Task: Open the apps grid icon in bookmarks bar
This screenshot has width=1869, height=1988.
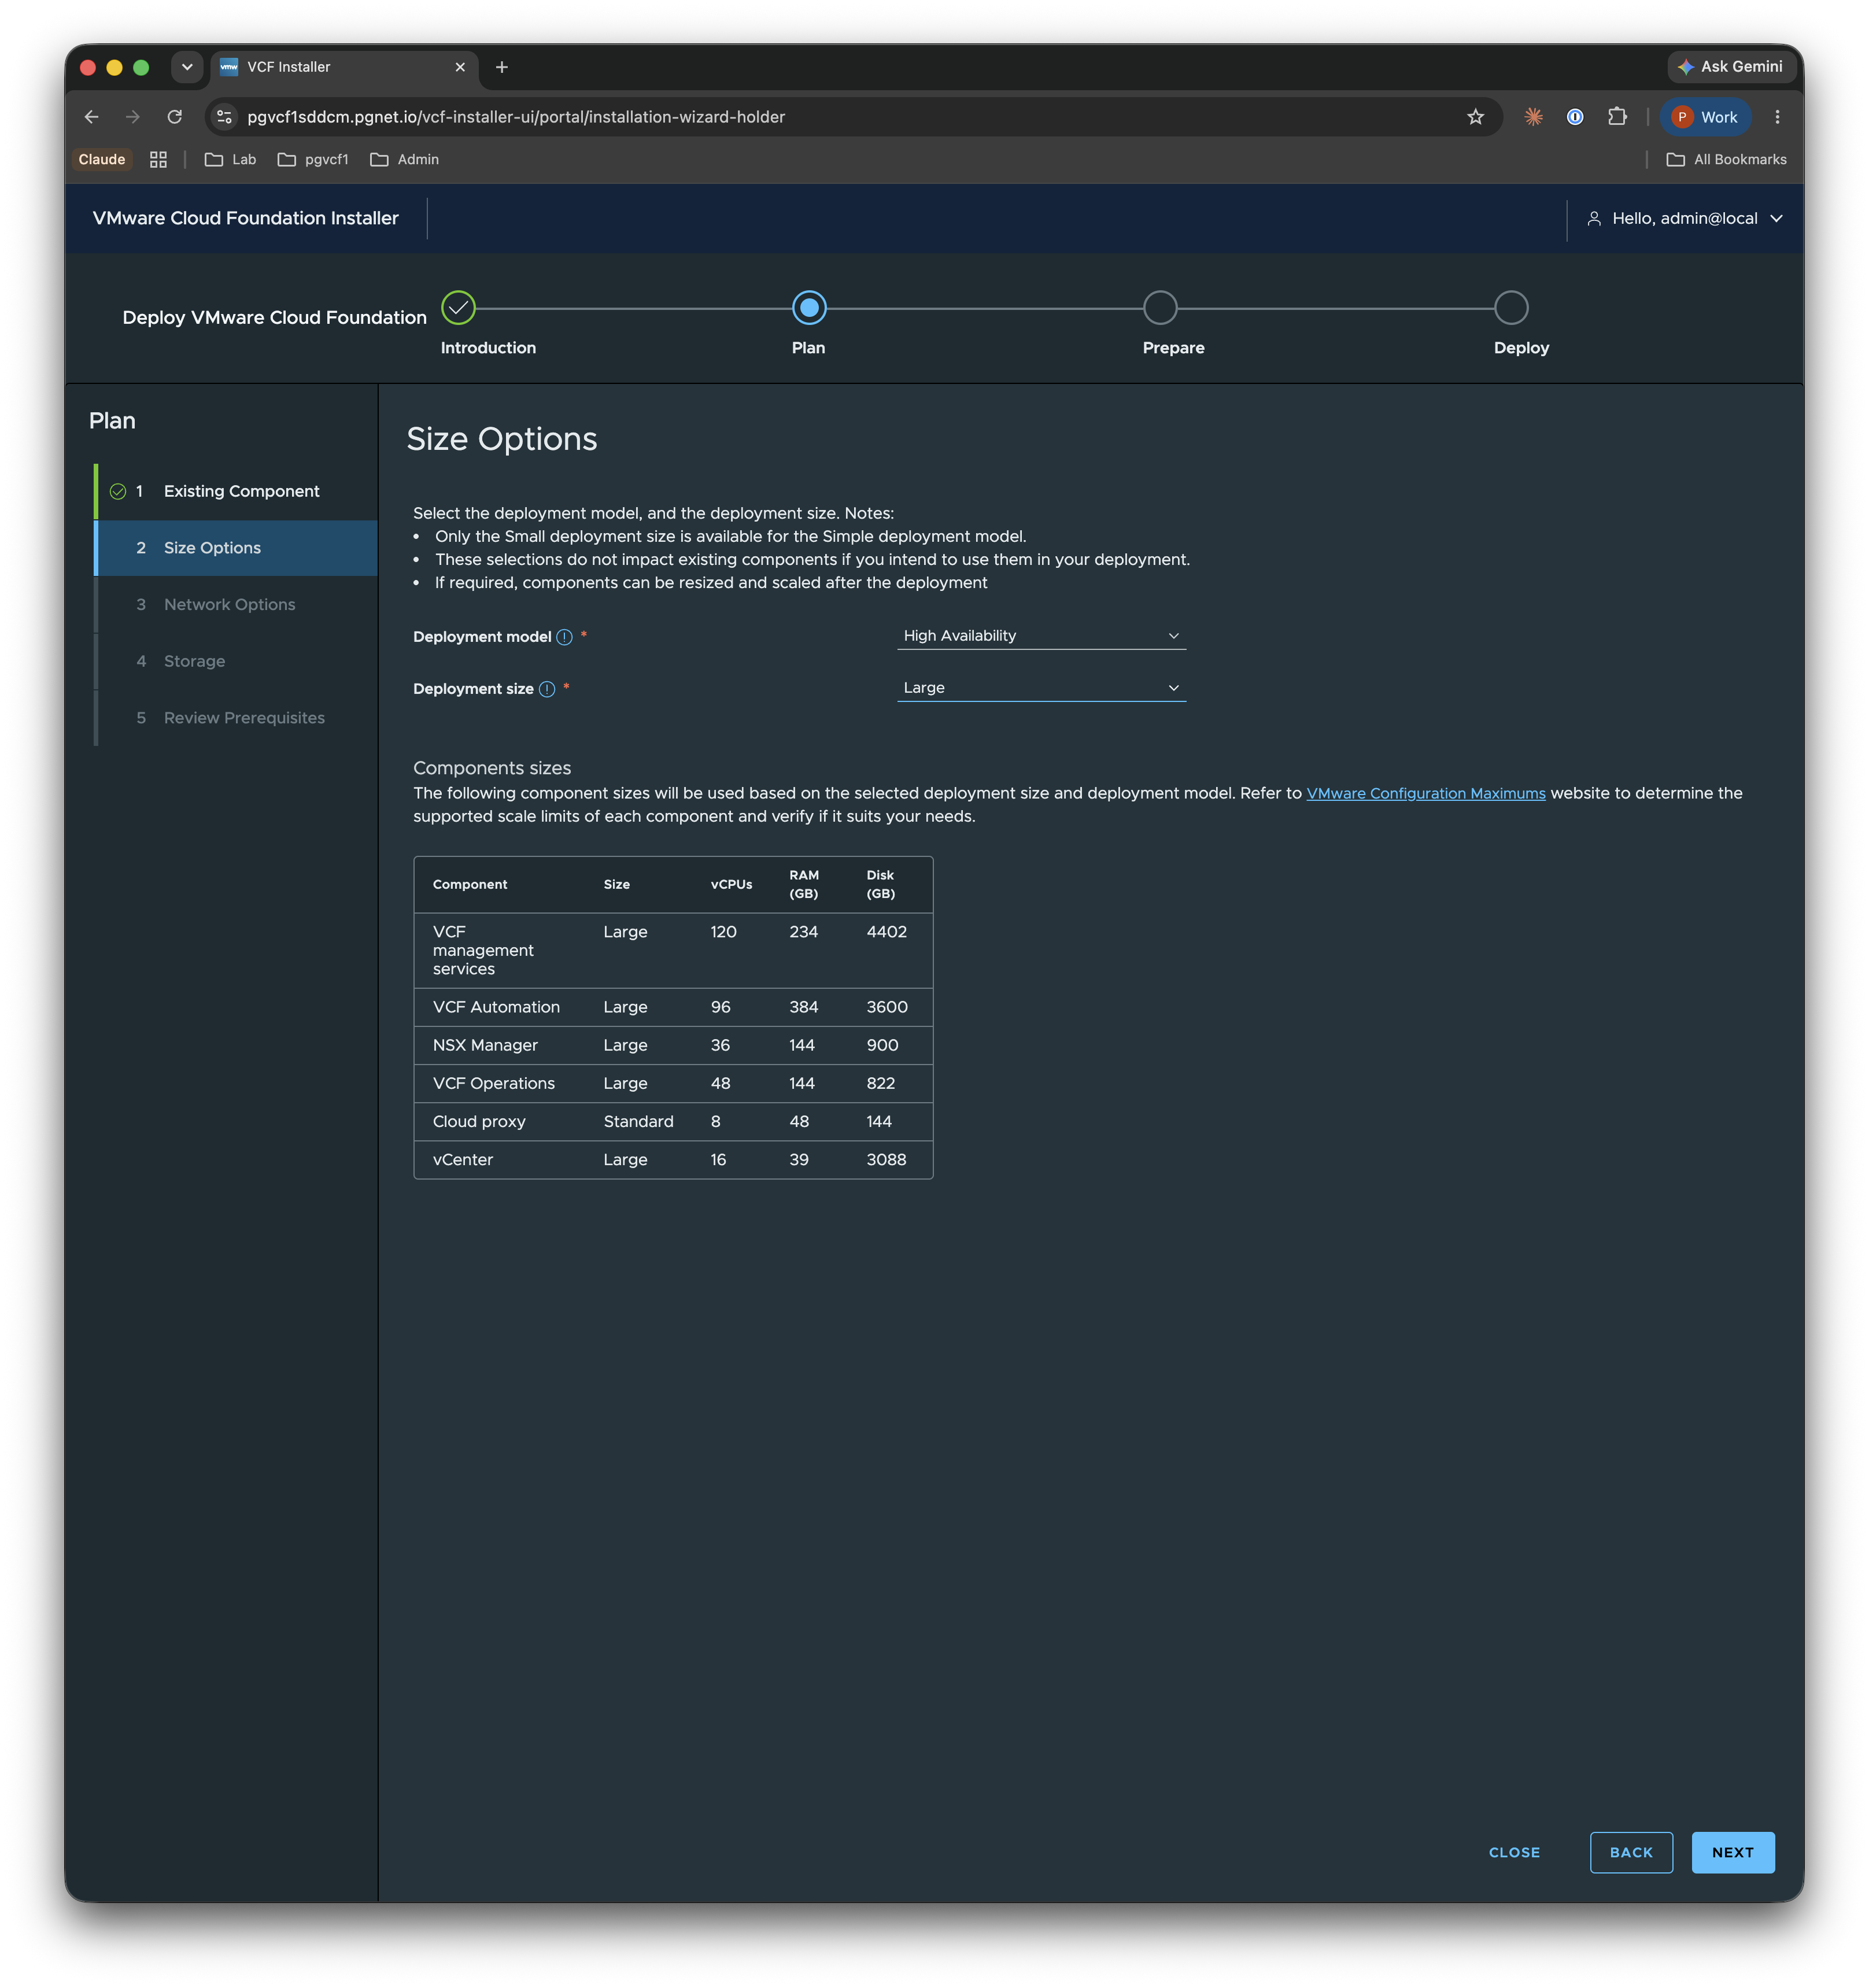Action: pos(158,160)
